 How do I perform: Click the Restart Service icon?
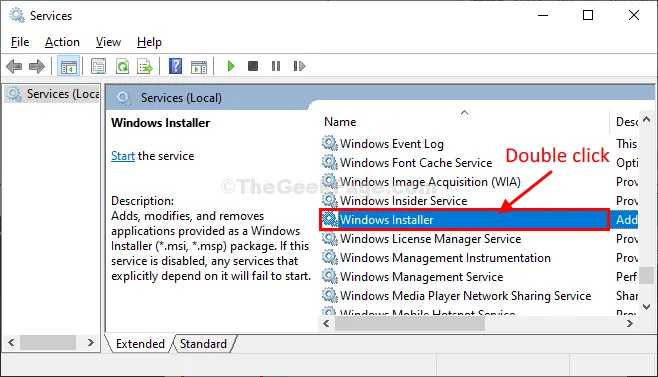coord(299,66)
